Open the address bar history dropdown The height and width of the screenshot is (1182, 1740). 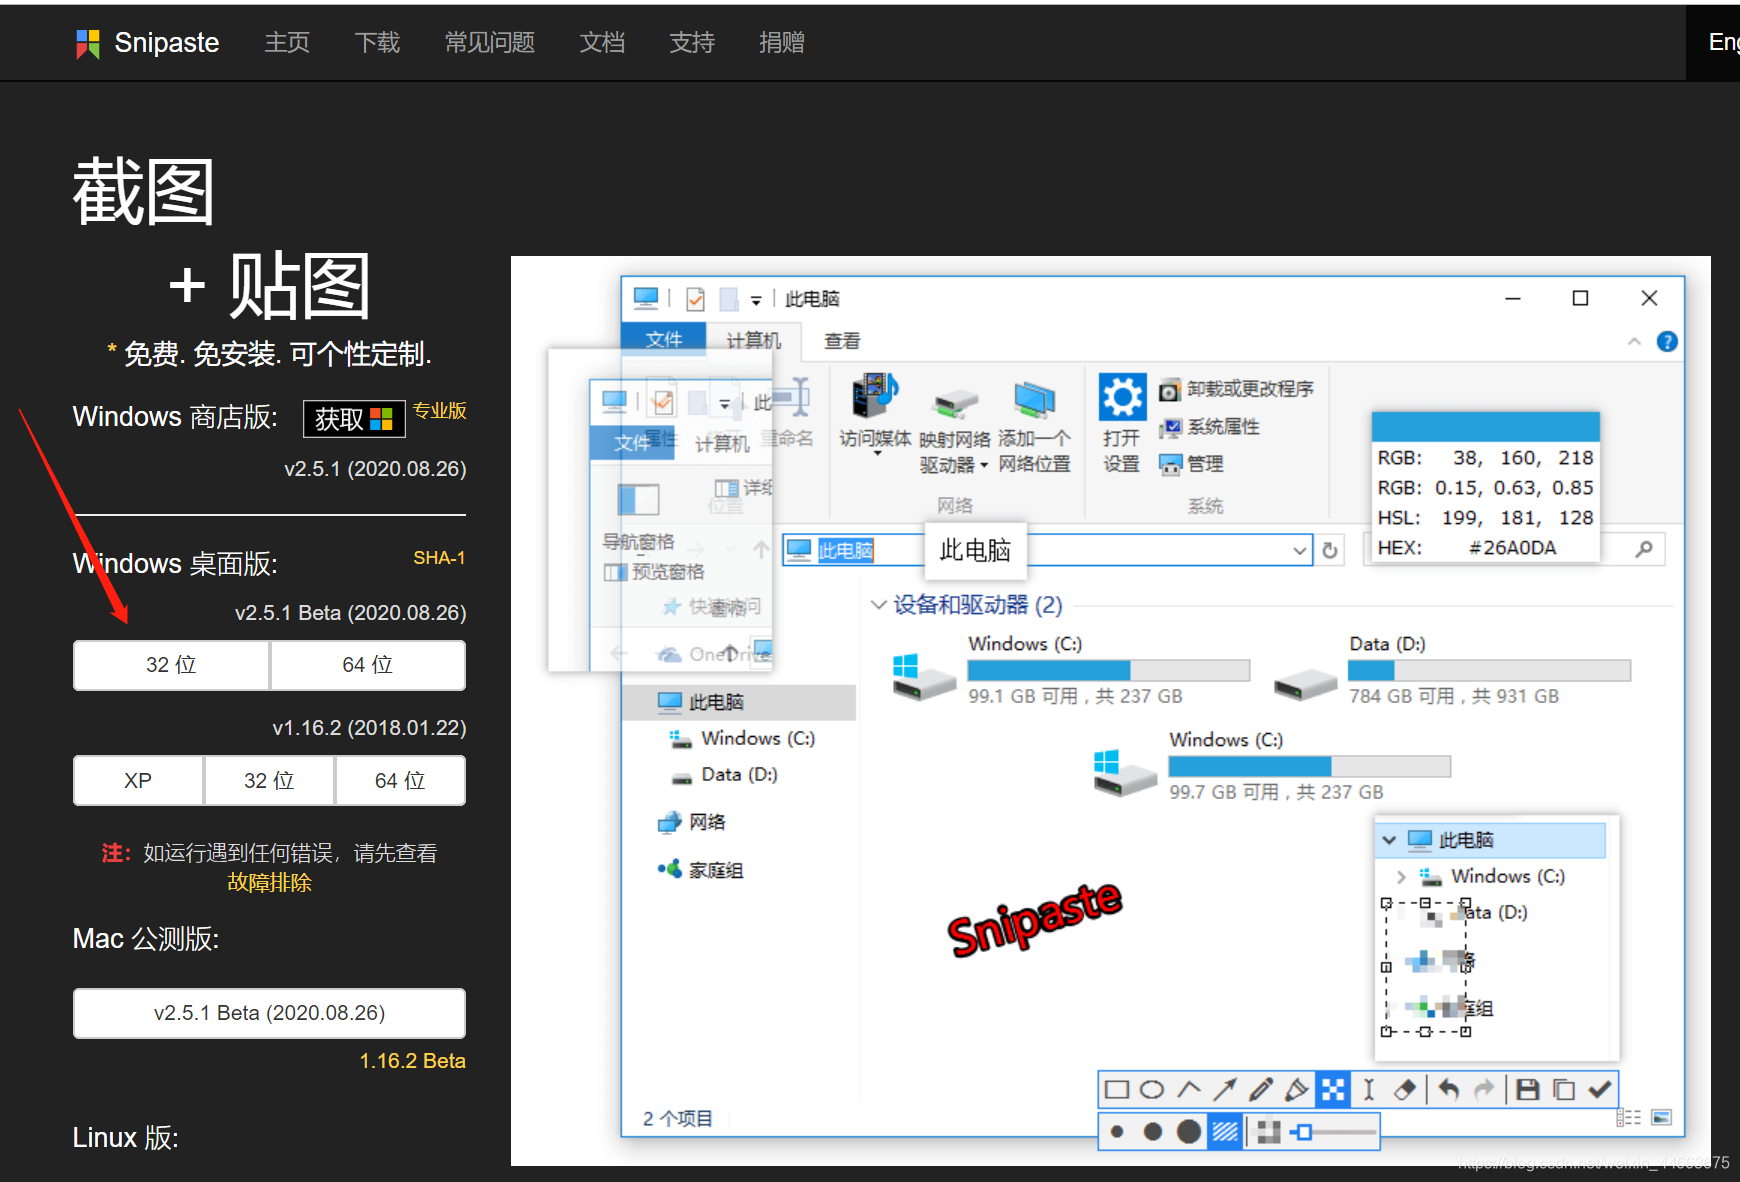[x=1299, y=550]
